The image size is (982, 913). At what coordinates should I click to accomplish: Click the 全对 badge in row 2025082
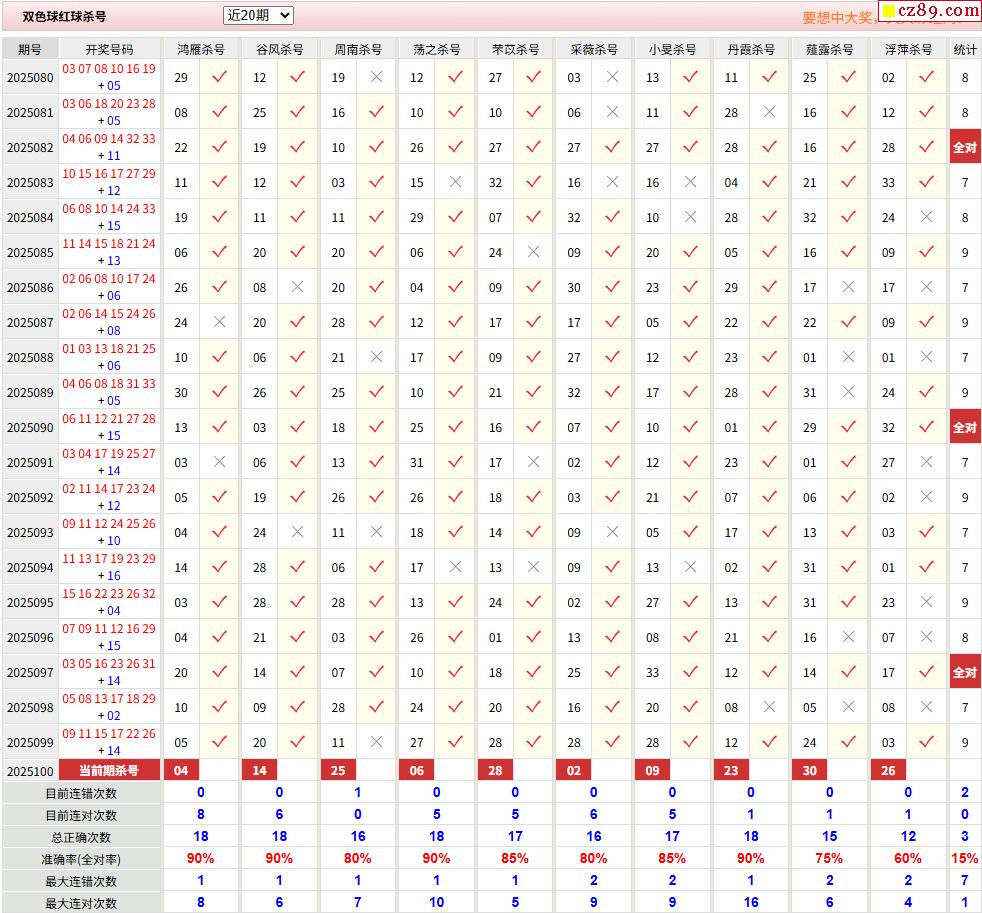coord(965,147)
